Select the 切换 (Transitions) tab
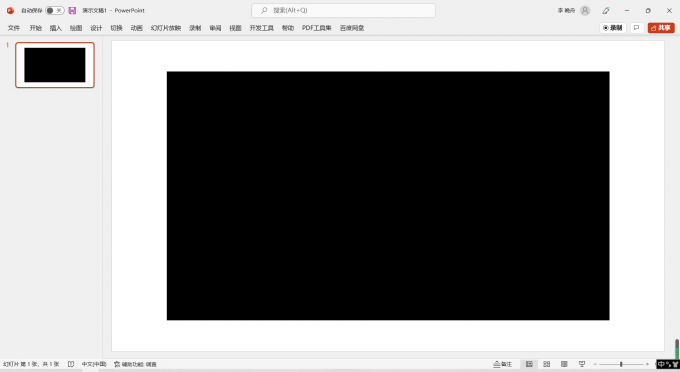The width and height of the screenshot is (680, 372). [x=116, y=28]
